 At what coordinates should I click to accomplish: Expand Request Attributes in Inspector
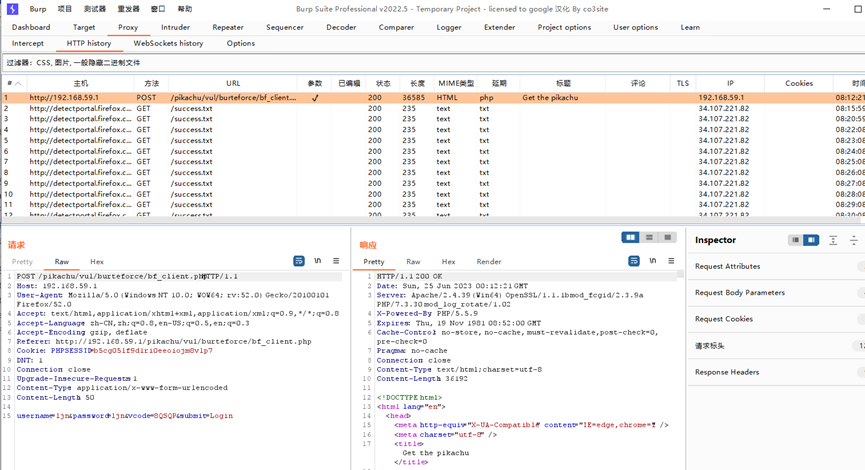[x=777, y=266]
